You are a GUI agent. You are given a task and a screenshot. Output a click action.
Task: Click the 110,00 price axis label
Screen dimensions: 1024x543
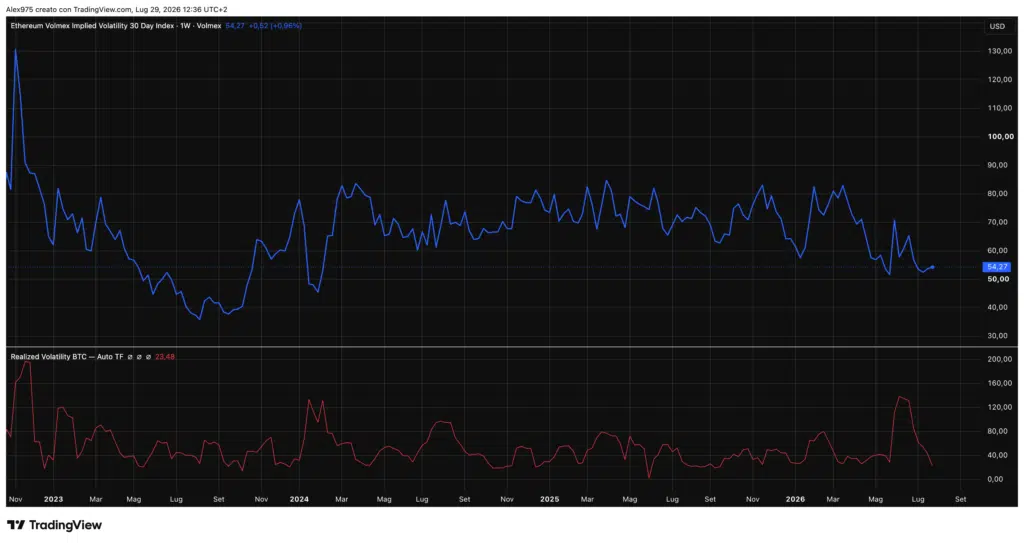[1000, 108]
